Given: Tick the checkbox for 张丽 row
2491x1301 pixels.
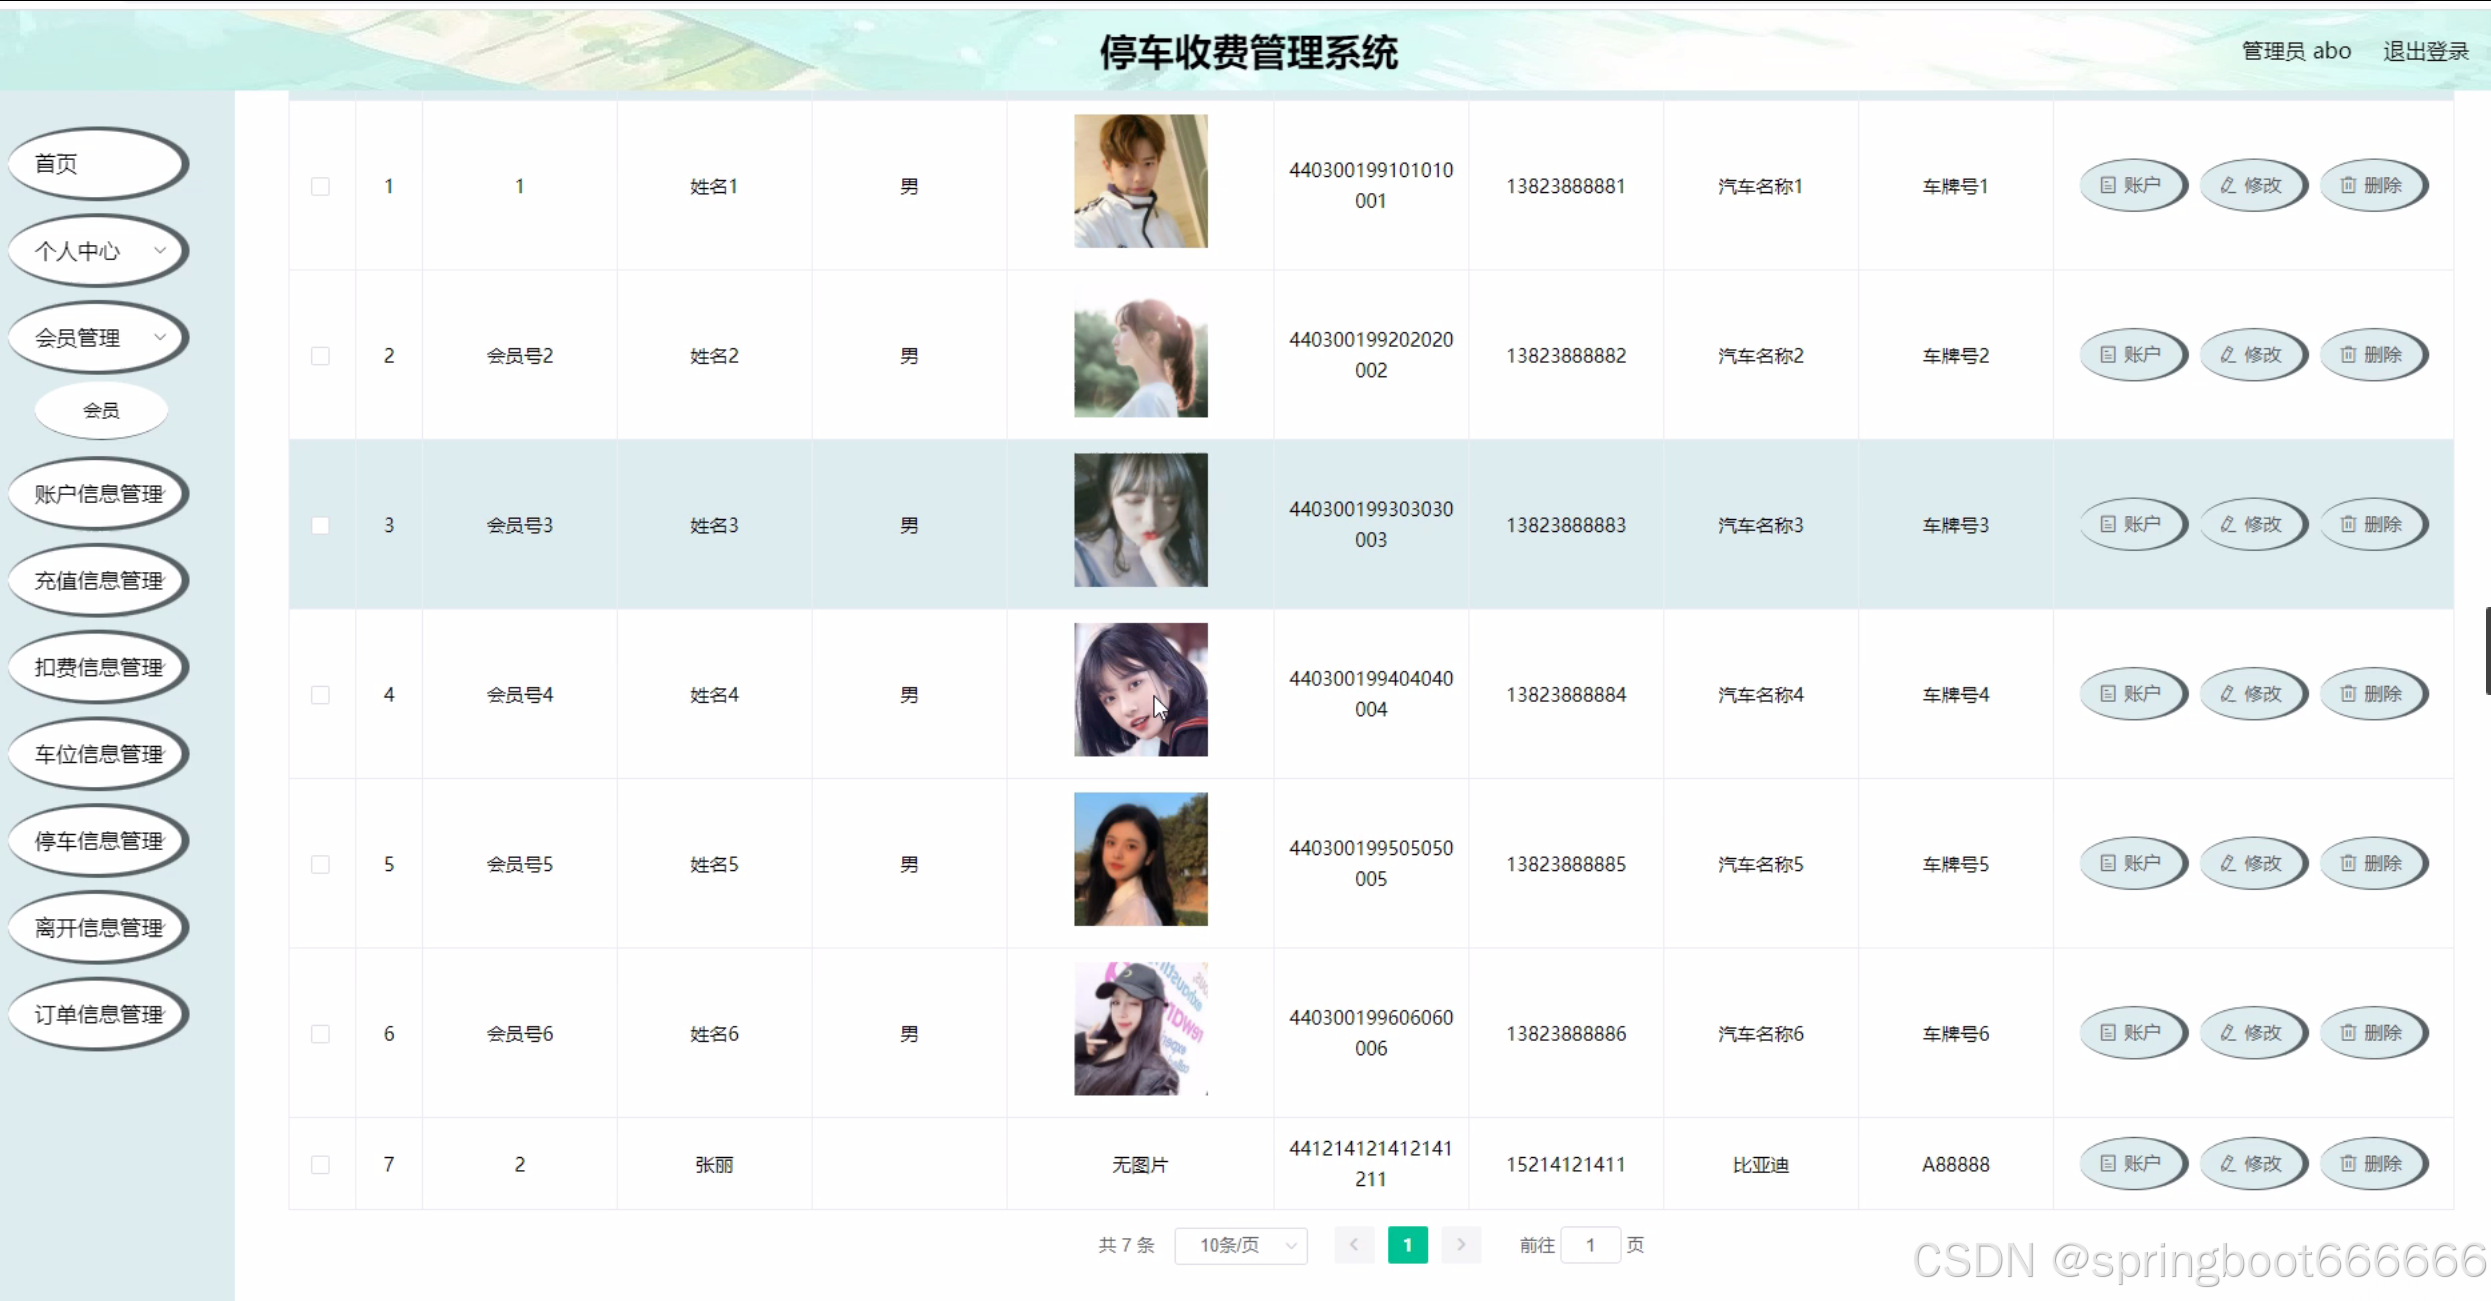Looking at the screenshot, I should point(320,1164).
